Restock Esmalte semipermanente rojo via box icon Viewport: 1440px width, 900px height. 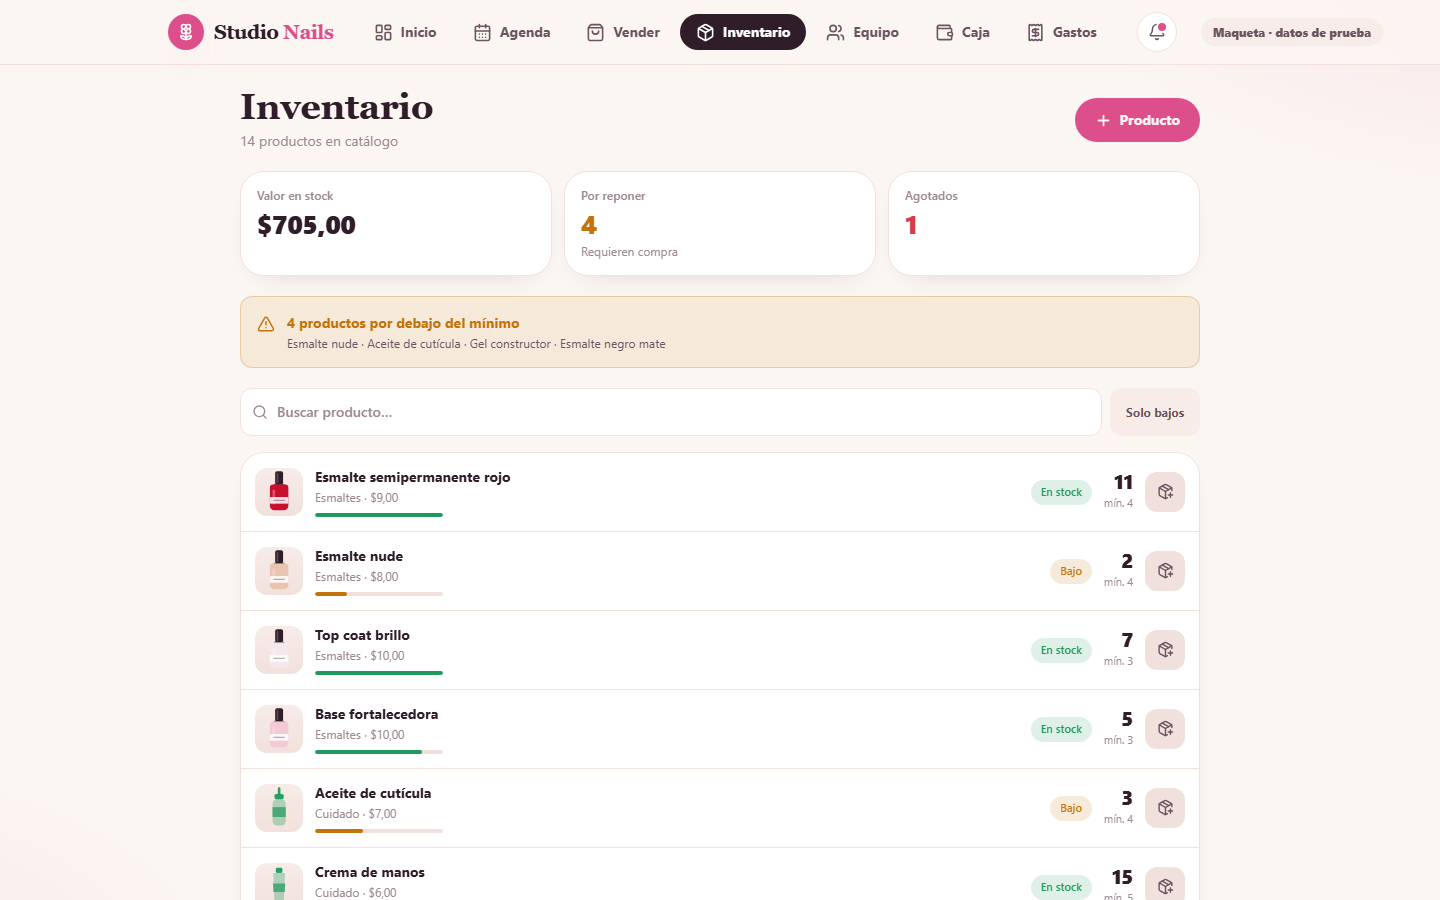[x=1165, y=492]
